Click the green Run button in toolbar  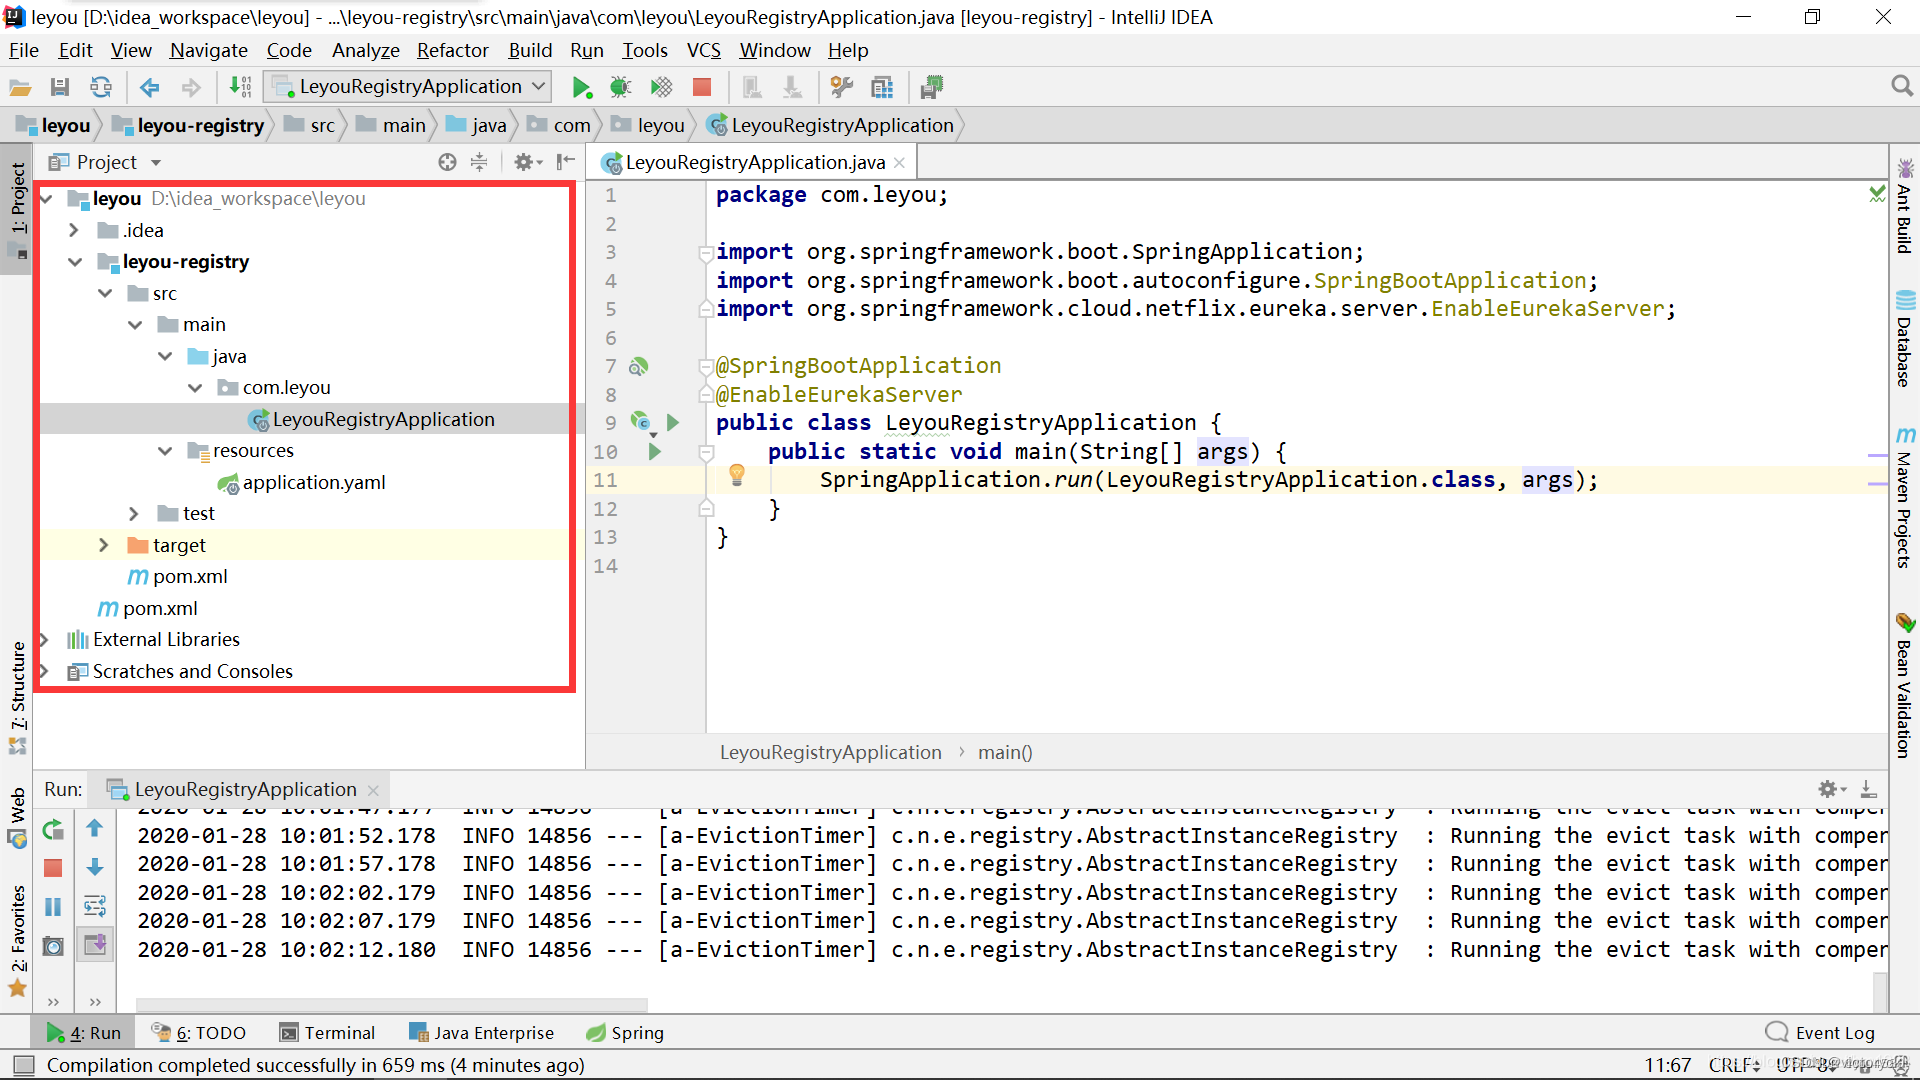[x=581, y=88]
